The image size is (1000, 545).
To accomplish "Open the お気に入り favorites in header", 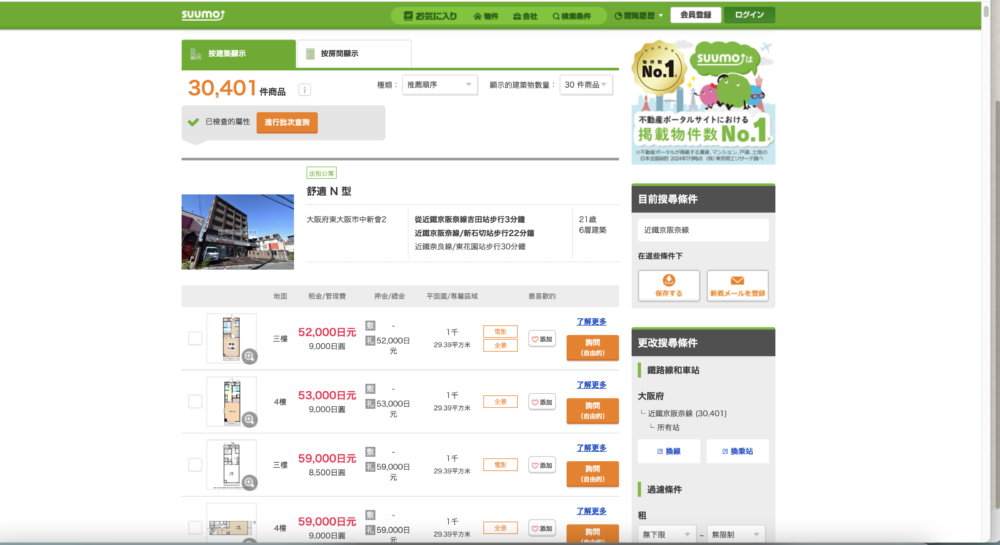I will [429, 15].
